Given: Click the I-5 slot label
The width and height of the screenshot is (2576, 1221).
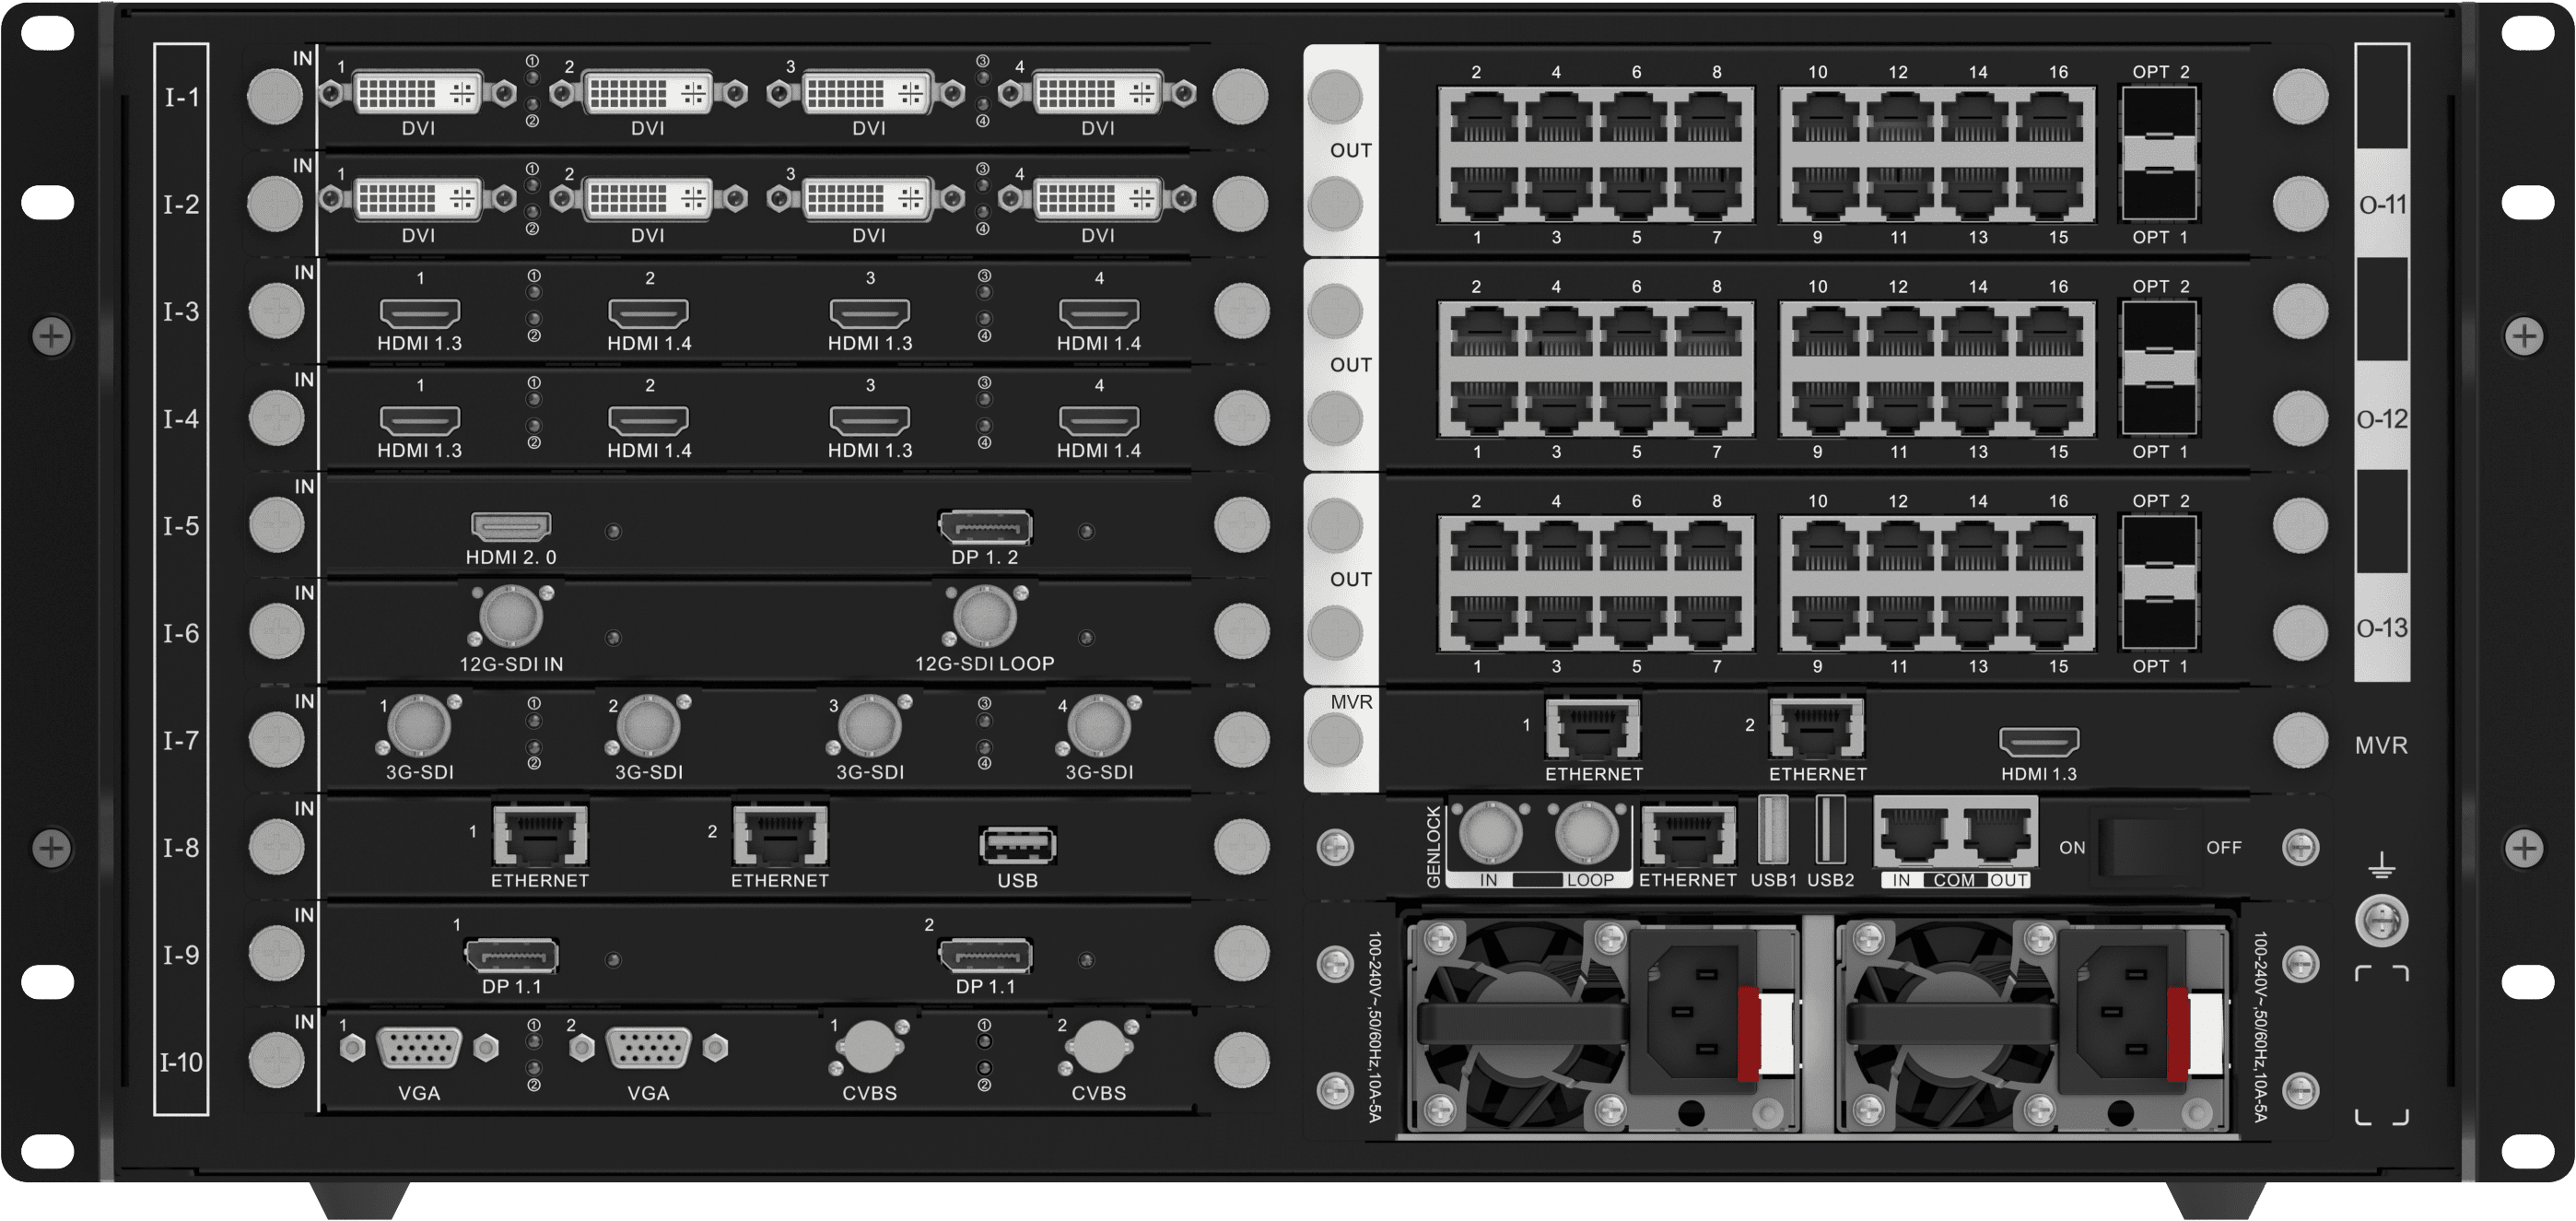Looking at the screenshot, I should [182, 526].
